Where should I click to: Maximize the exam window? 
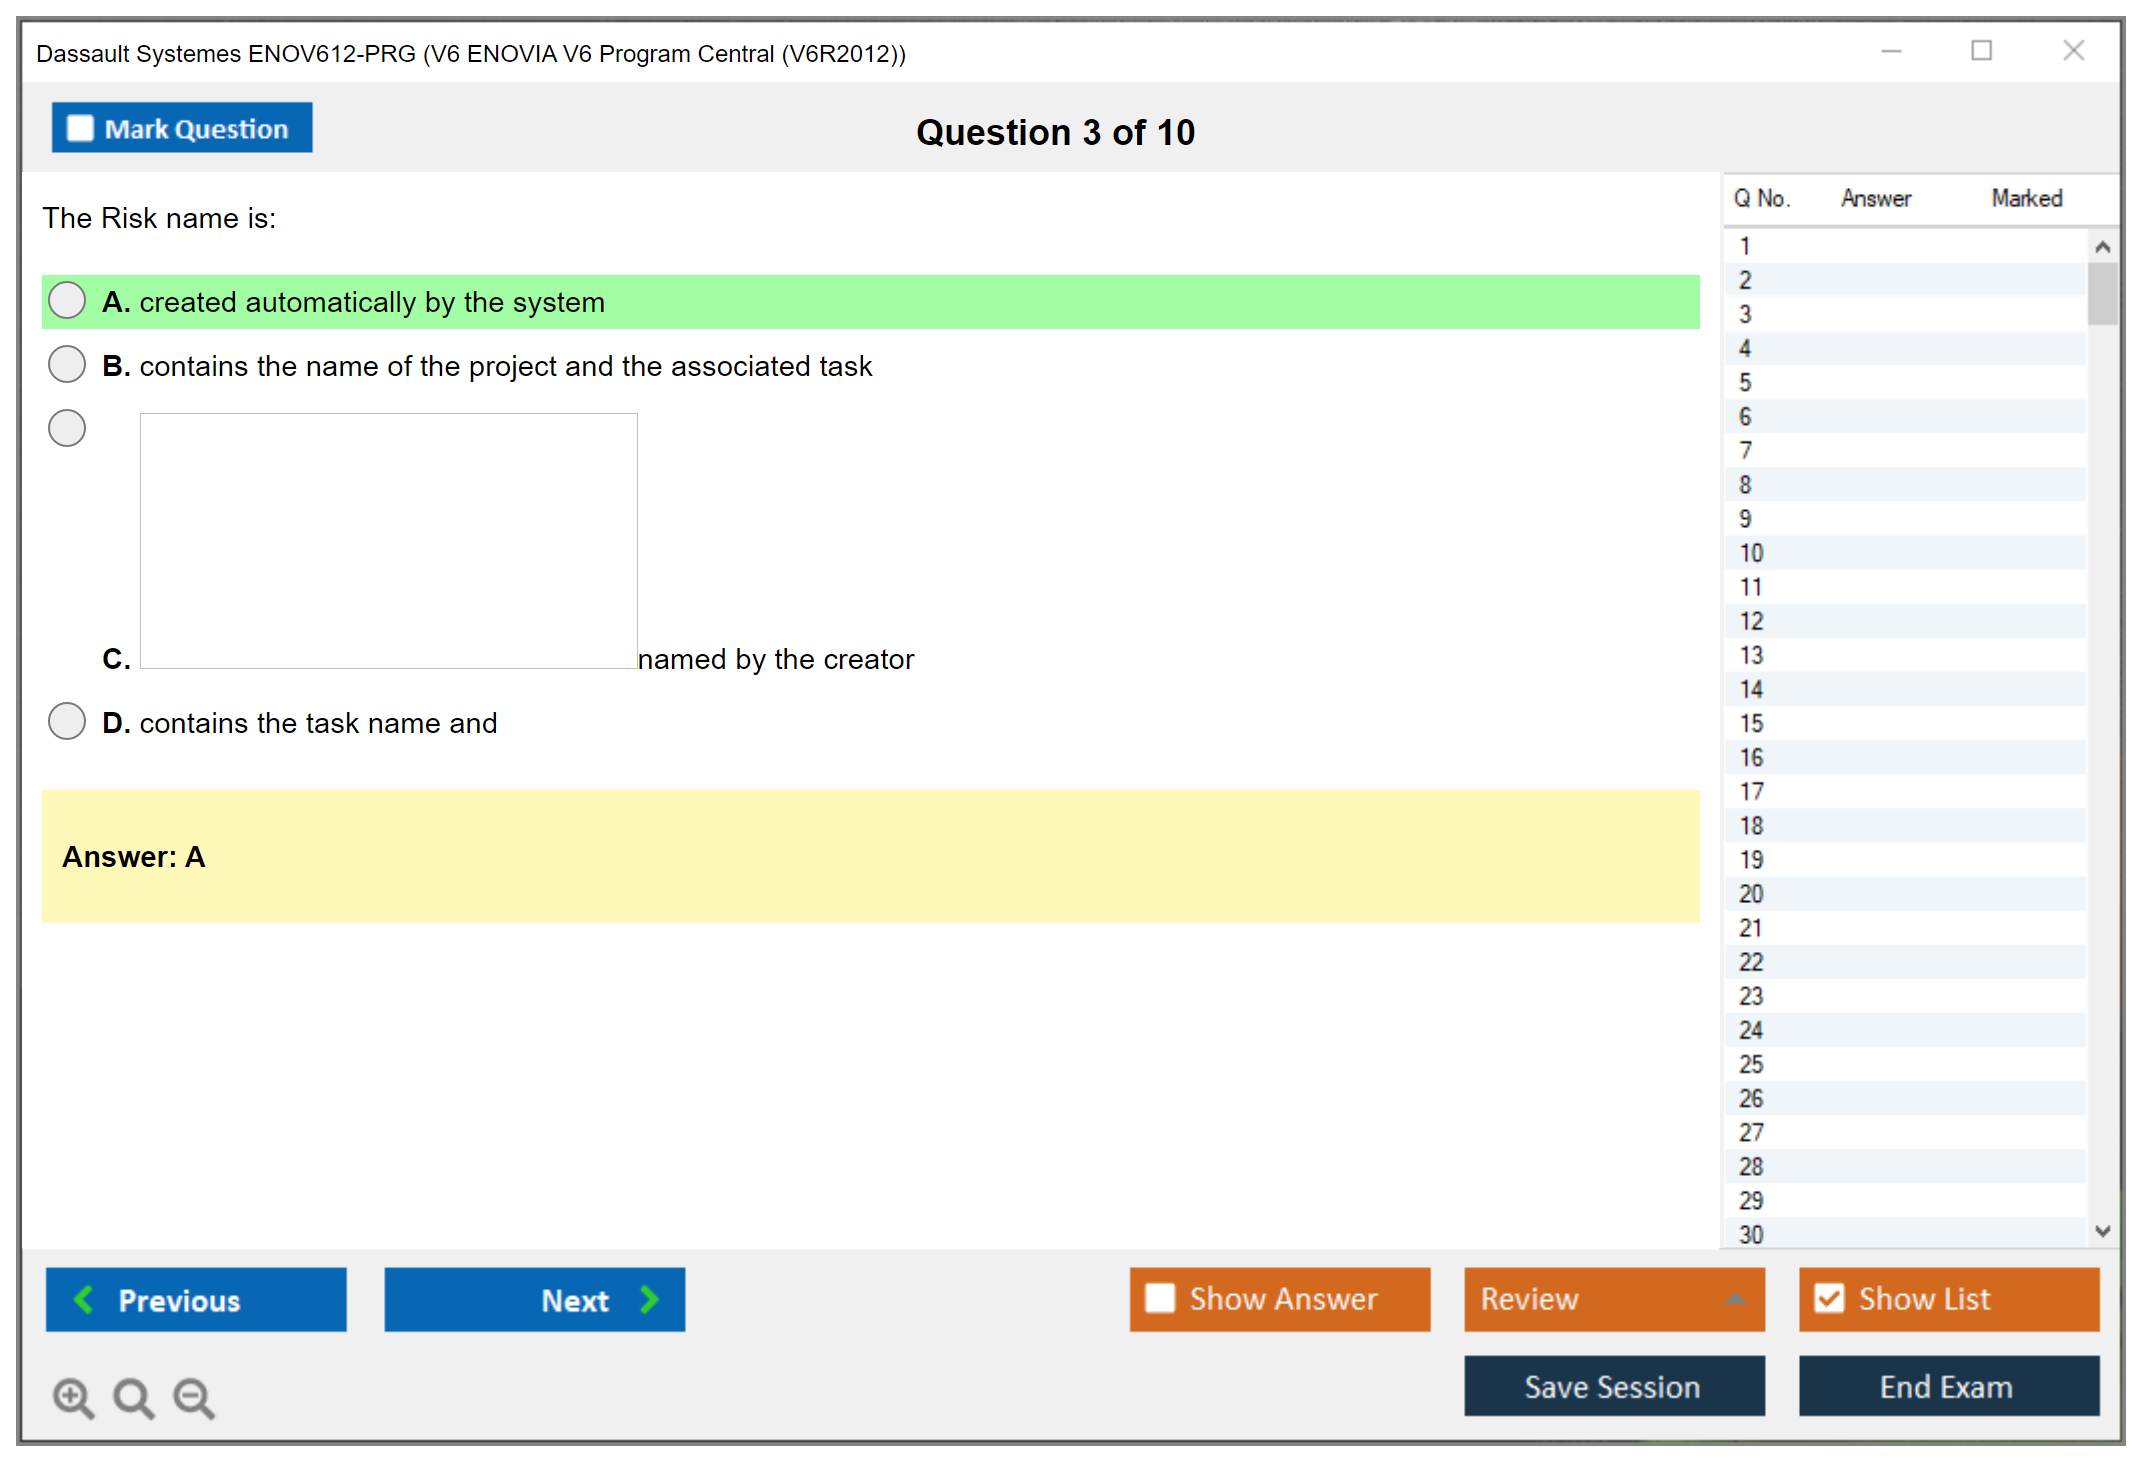click(x=1981, y=51)
